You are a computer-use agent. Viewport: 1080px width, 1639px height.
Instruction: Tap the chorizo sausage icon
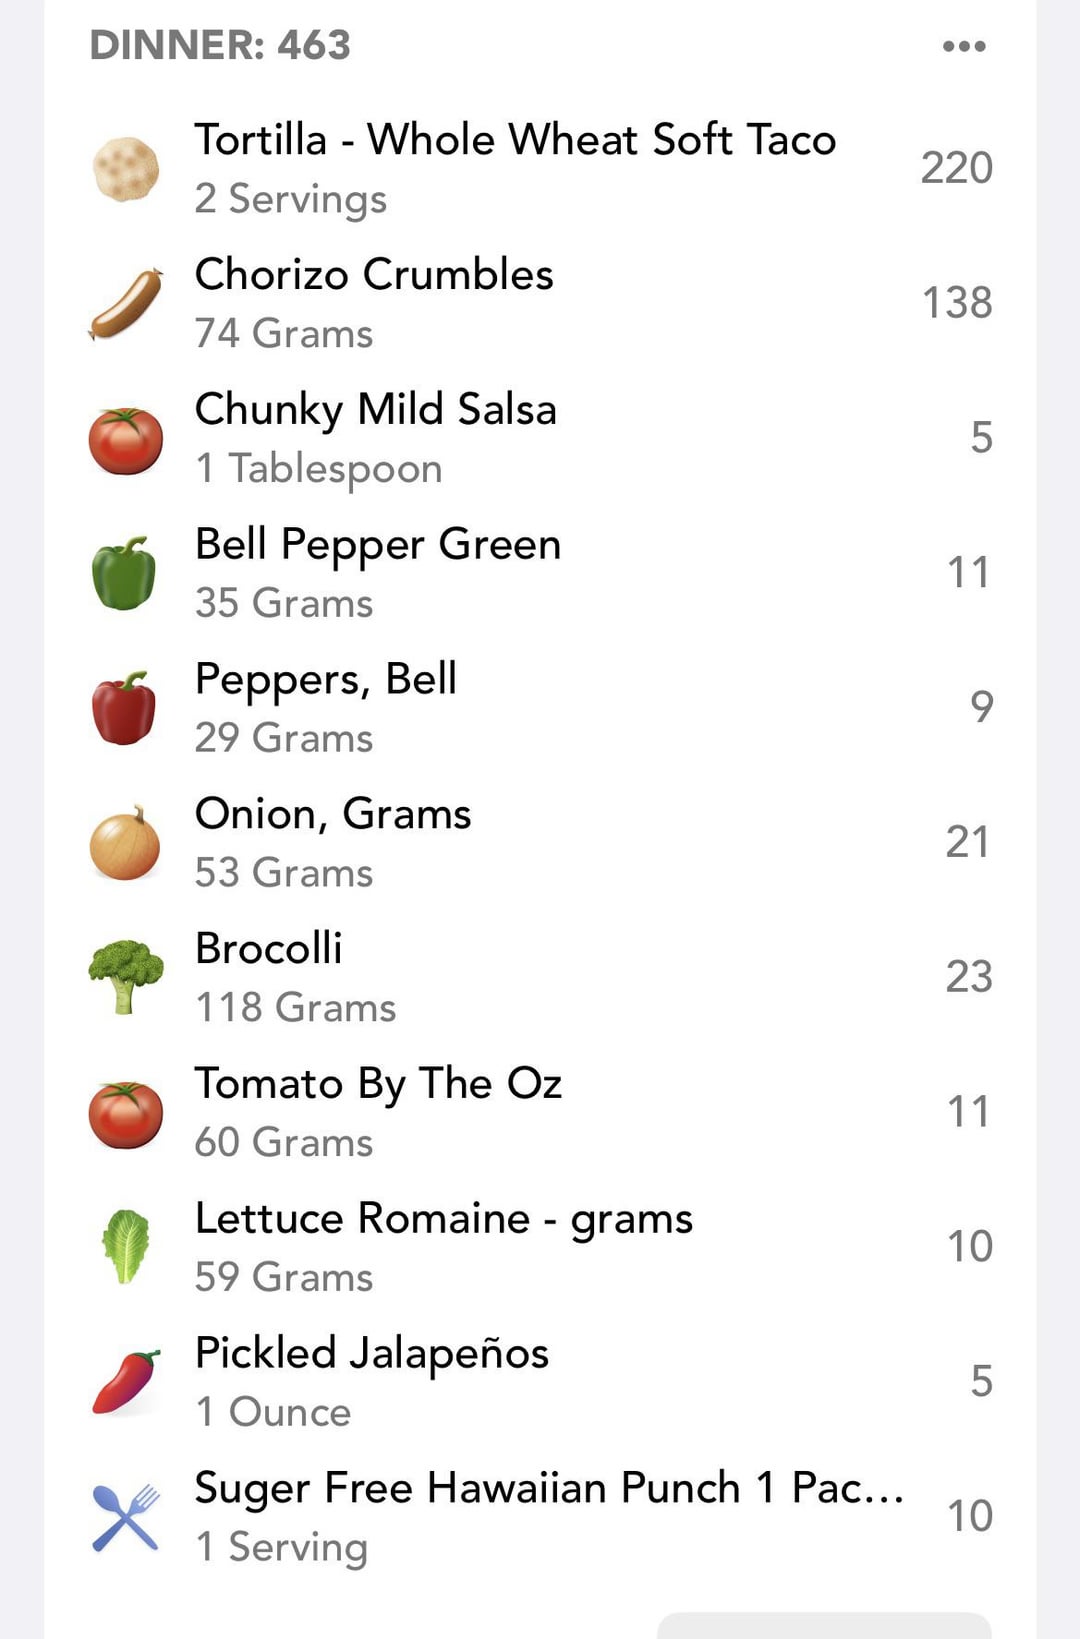pos(126,304)
